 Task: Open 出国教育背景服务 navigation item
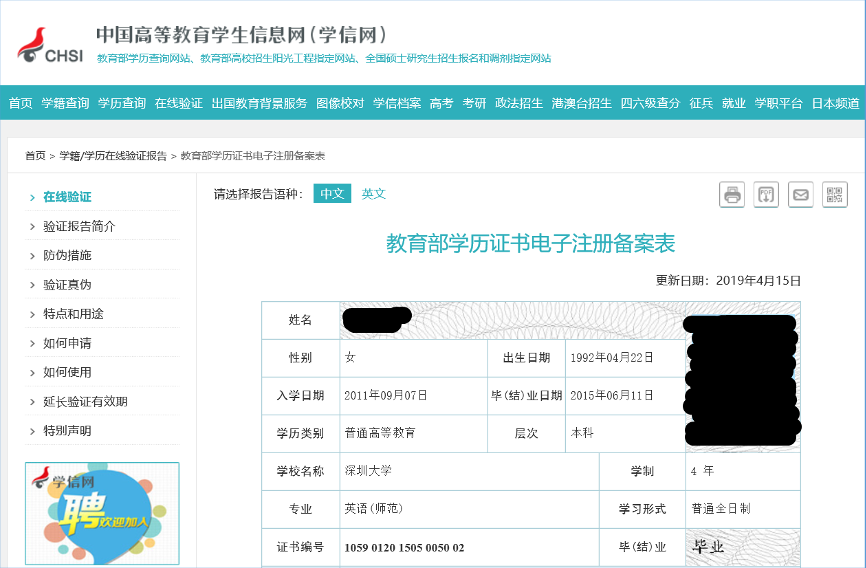tap(259, 103)
